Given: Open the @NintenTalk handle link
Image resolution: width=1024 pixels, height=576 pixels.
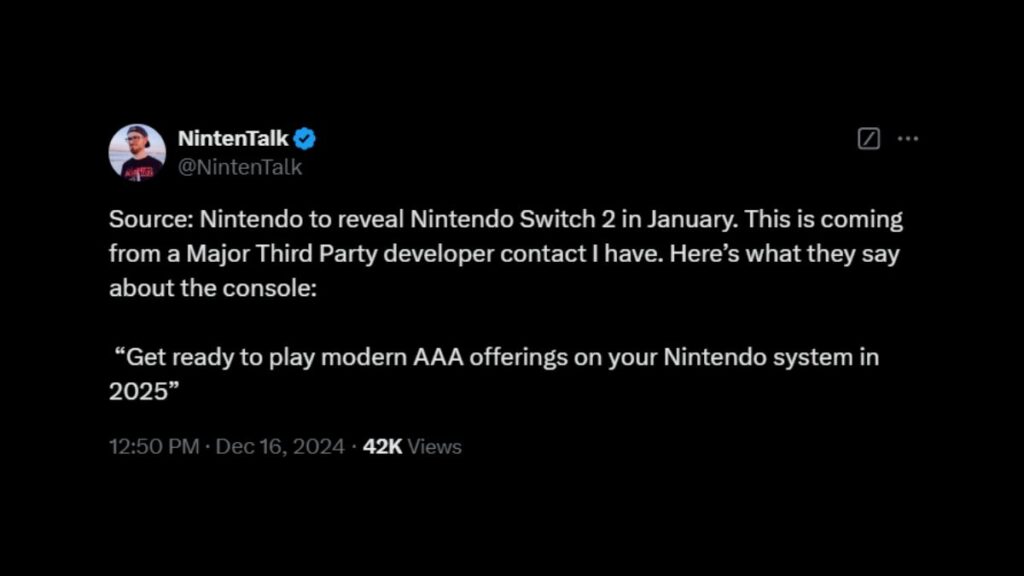Looking at the screenshot, I should pyautogui.click(x=240, y=167).
